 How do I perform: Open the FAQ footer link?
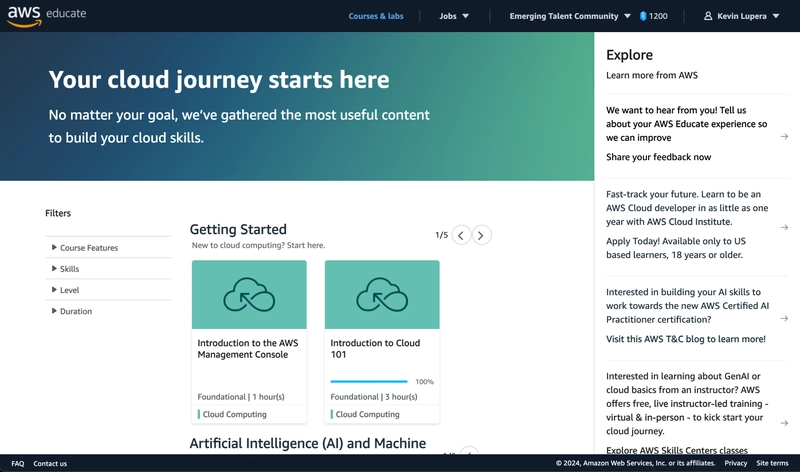[18, 463]
